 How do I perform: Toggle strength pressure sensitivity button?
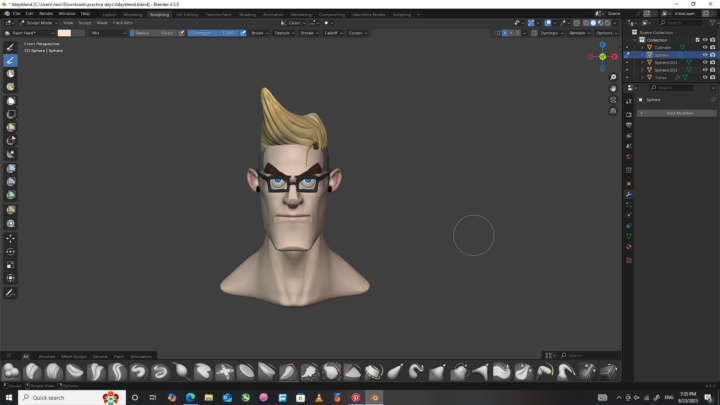click(243, 33)
